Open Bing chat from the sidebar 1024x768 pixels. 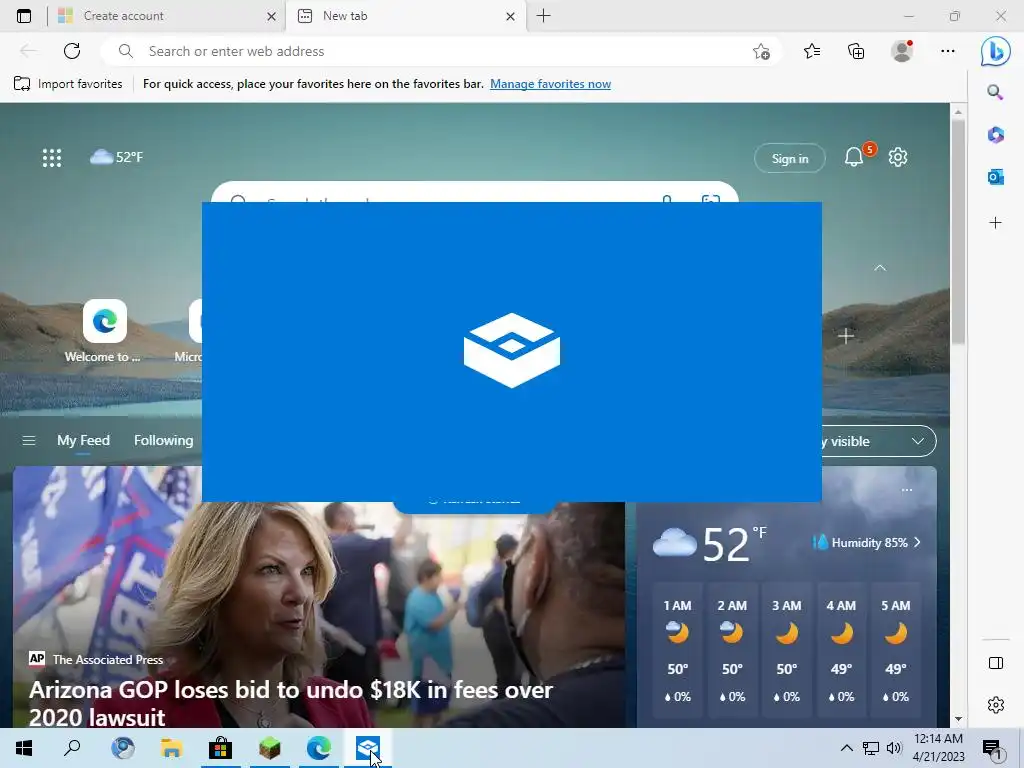(x=995, y=51)
